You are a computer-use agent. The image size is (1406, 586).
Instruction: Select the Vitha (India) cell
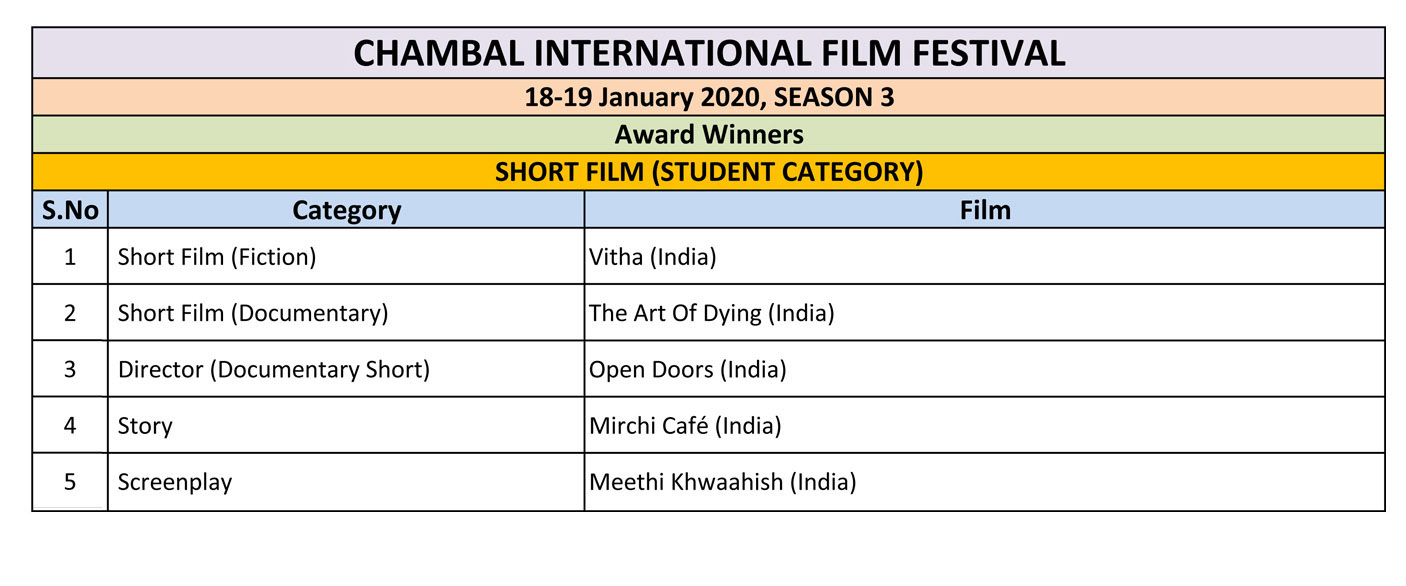(x=985, y=257)
